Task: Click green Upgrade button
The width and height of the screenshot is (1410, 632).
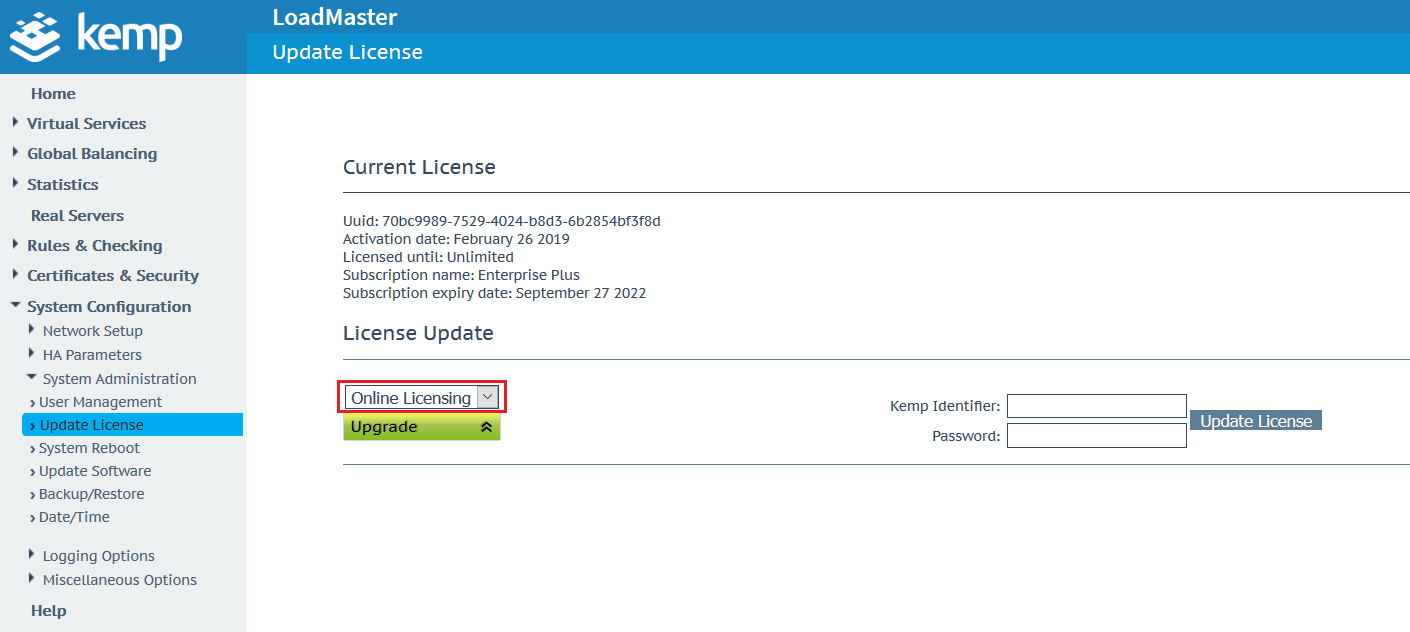Action: [x=421, y=427]
